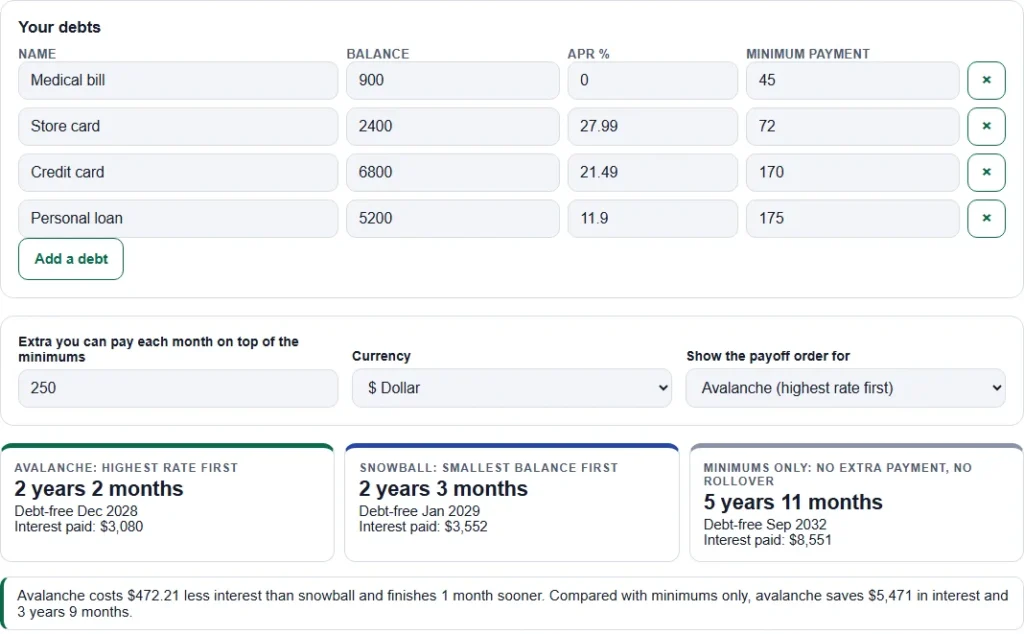The height and width of the screenshot is (634, 1024).
Task: Click the BALANCE column header
Action: (377, 54)
